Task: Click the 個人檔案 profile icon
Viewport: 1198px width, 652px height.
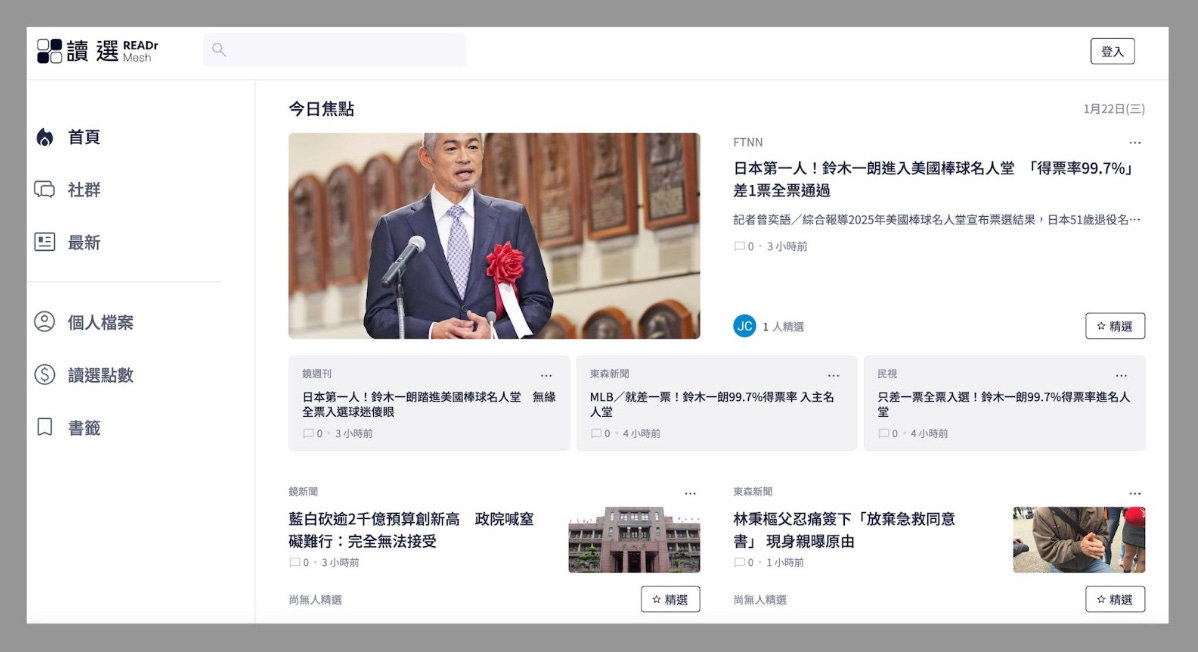Action: tap(44, 322)
